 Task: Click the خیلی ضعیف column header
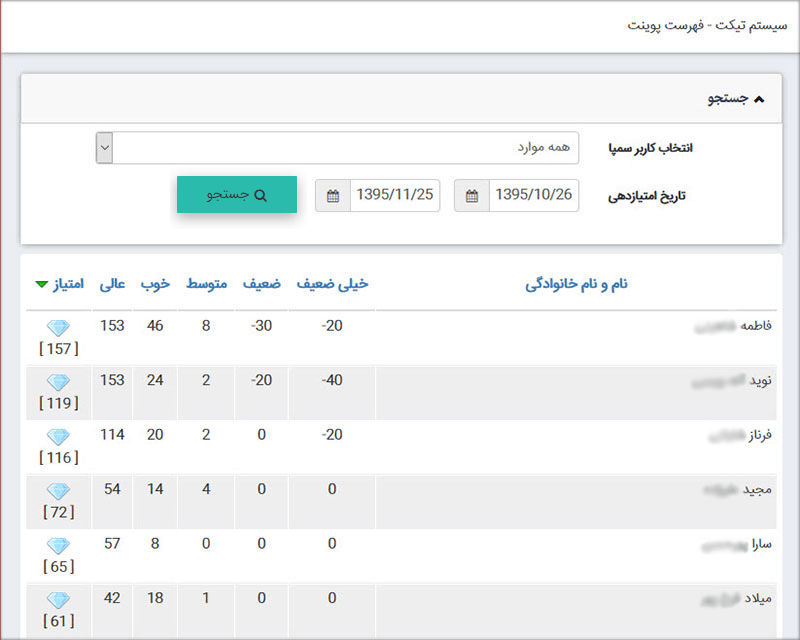point(334,284)
